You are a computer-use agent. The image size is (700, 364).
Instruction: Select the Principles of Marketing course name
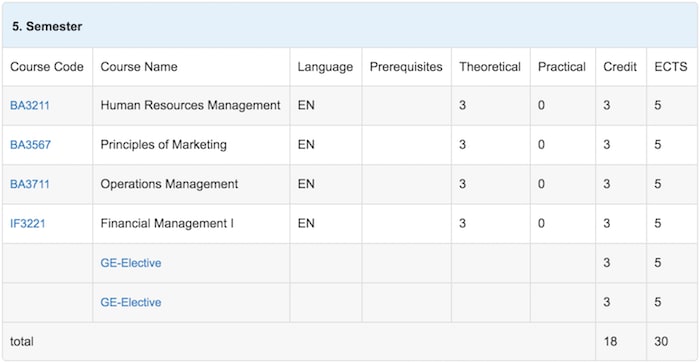coord(163,145)
